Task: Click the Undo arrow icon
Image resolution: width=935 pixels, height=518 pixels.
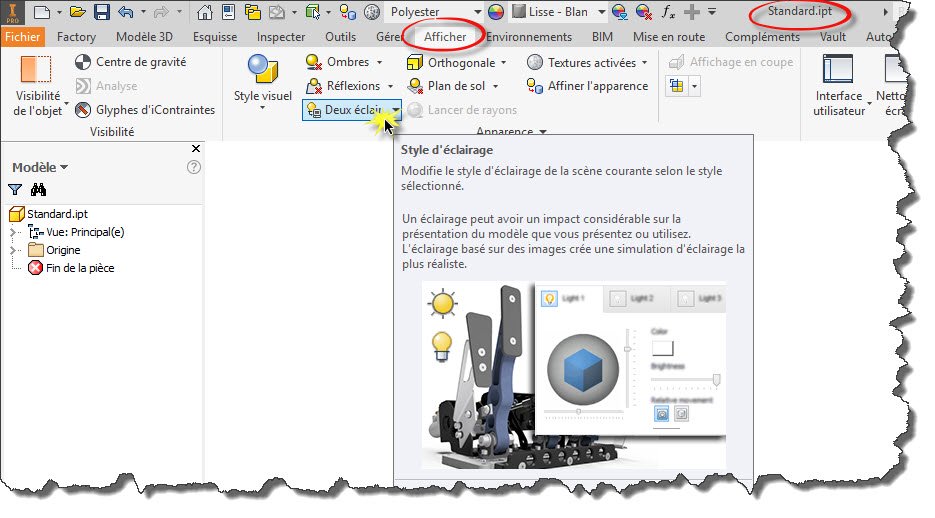Action: pyautogui.click(x=126, y=13)
